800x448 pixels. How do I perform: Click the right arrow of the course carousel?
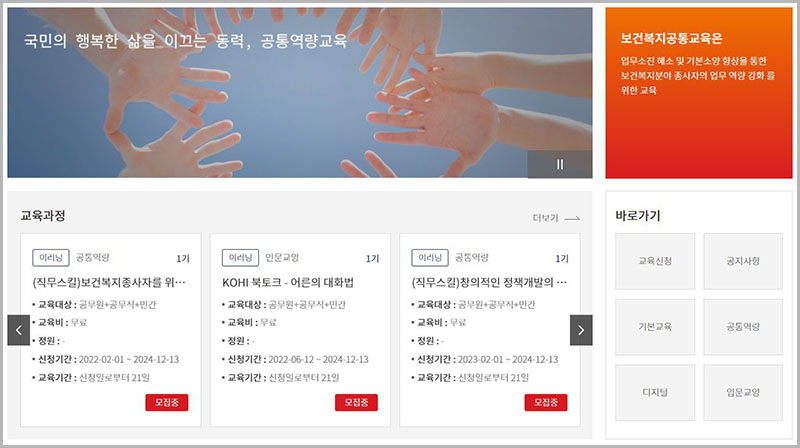point(581,330)
